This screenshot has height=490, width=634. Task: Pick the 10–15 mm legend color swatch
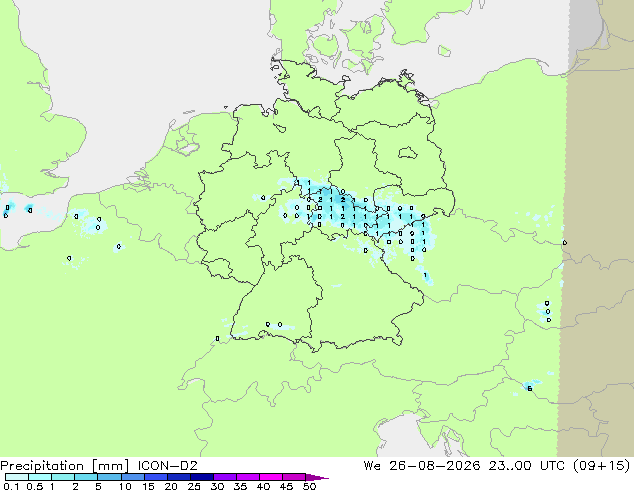(x=132, y=477)
